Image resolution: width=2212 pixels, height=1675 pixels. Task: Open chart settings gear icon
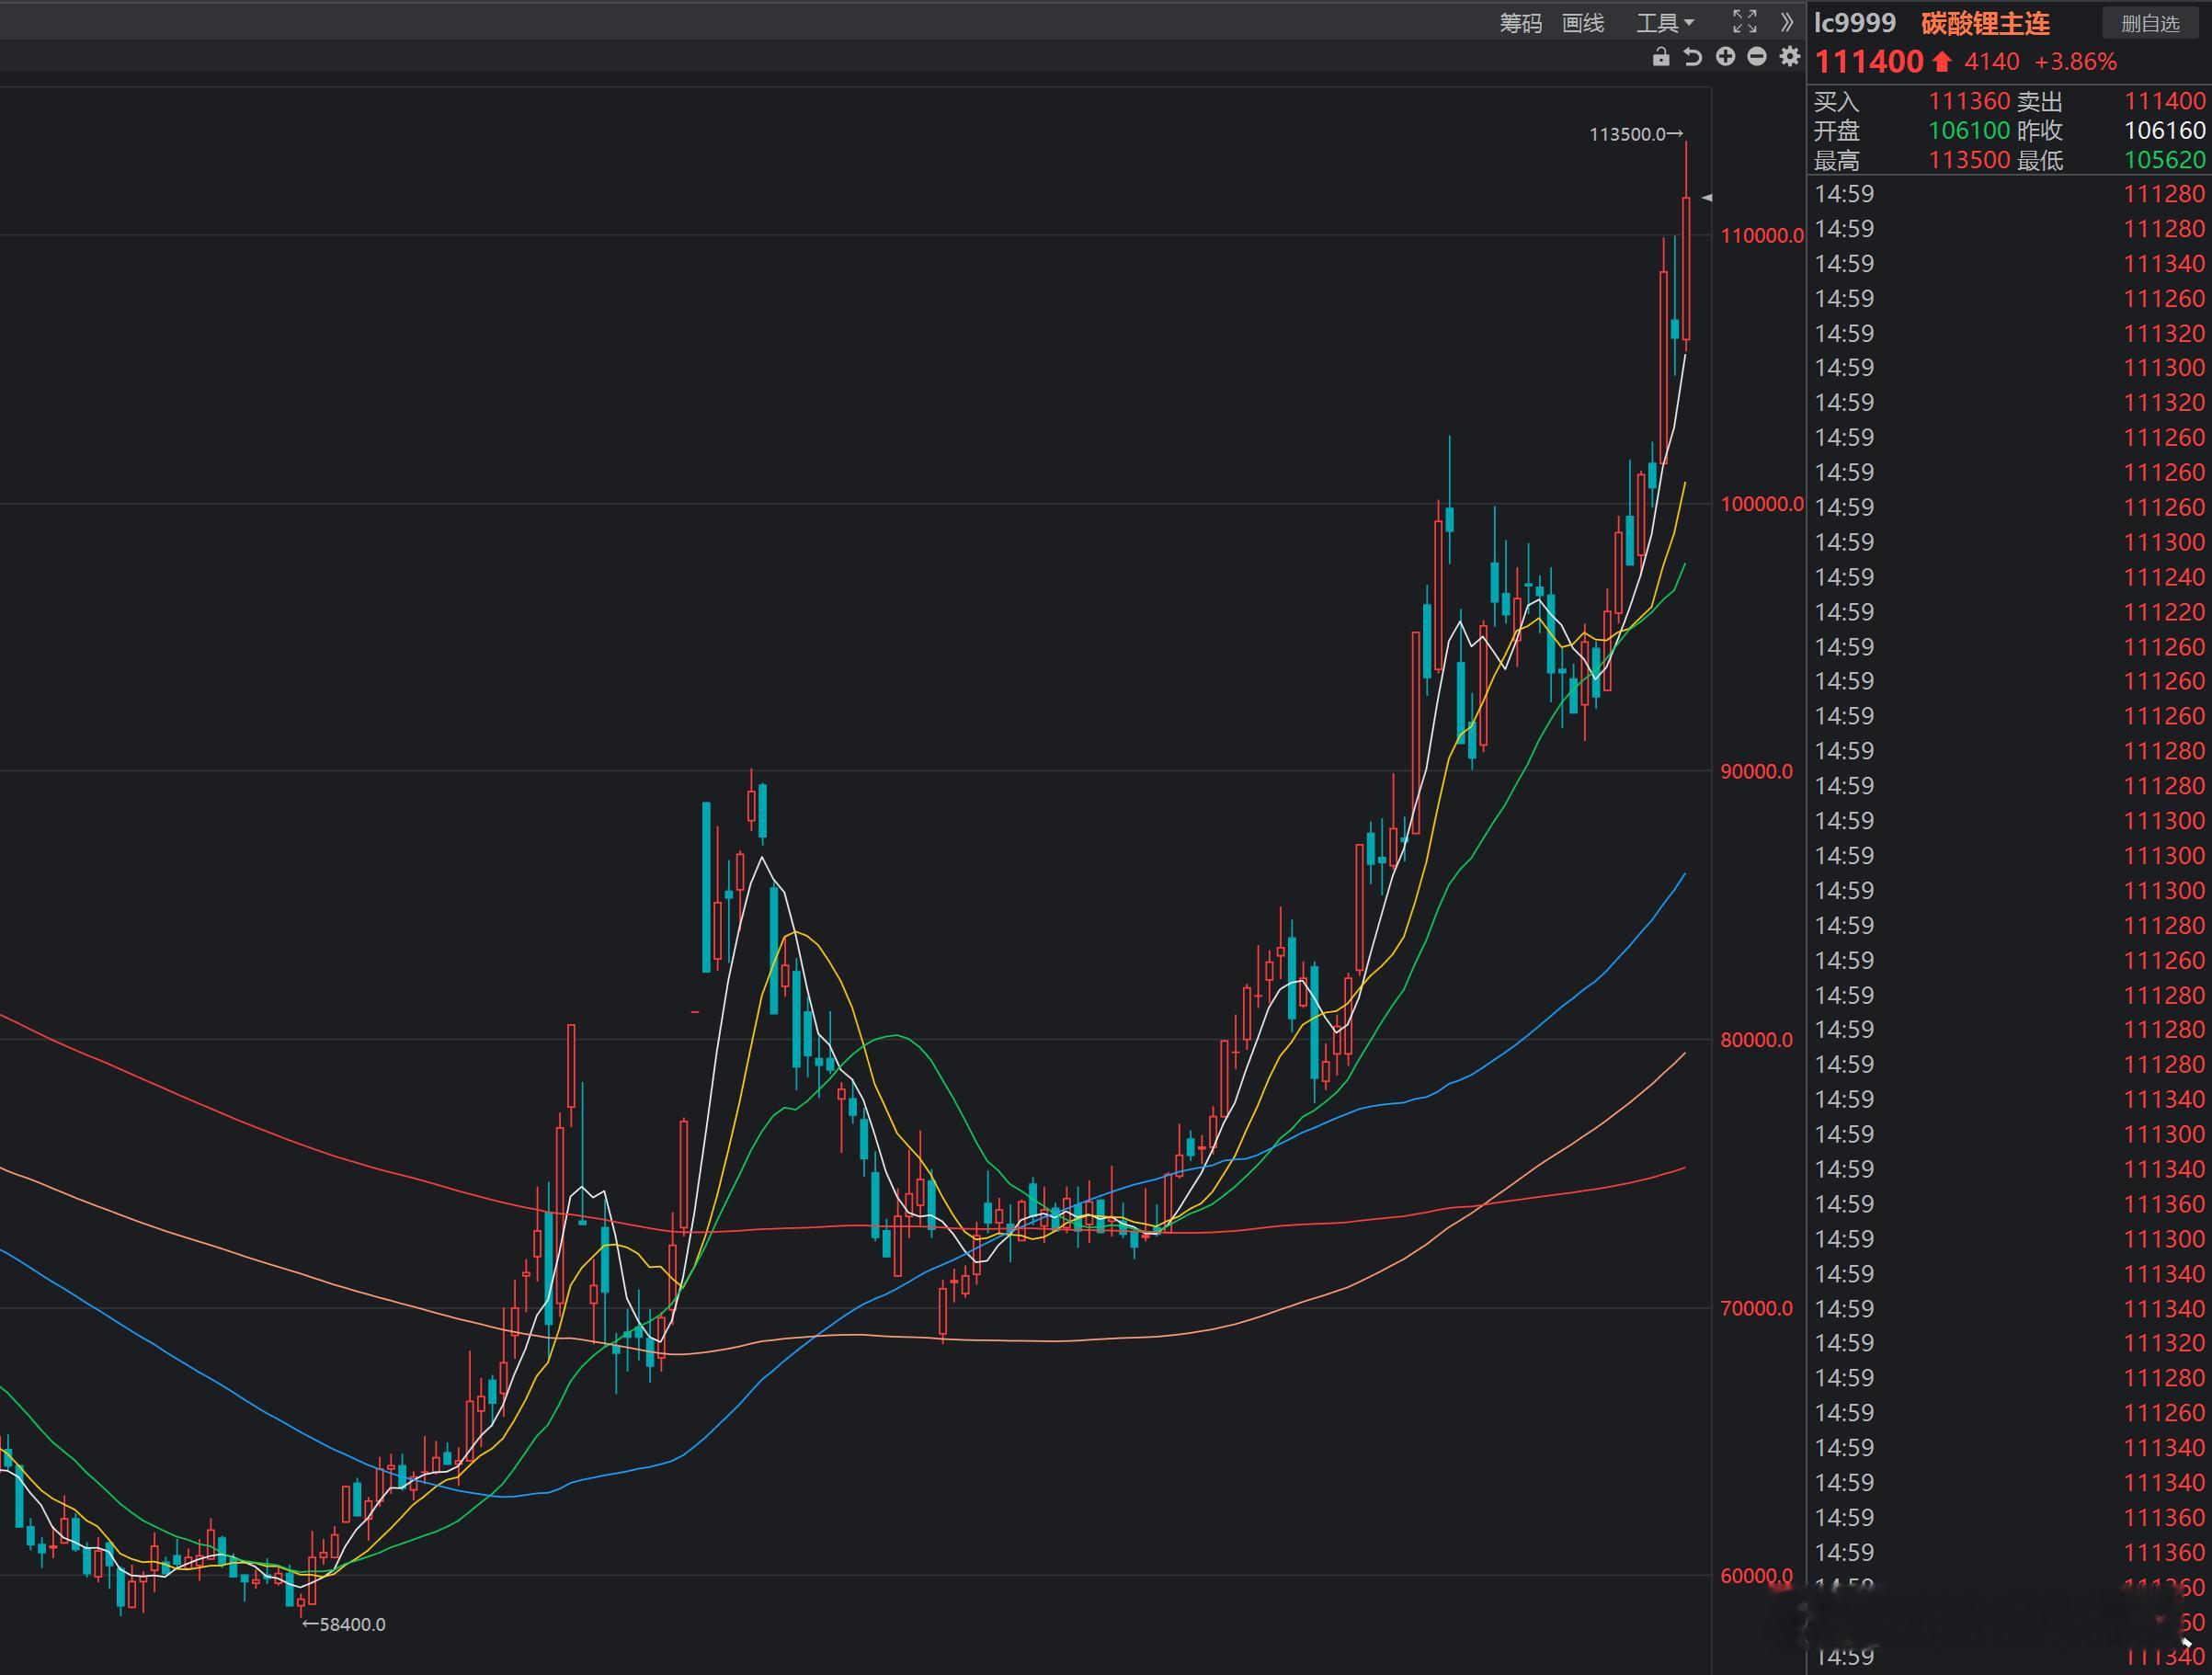pyautogui.click(x=1789, y=57)
